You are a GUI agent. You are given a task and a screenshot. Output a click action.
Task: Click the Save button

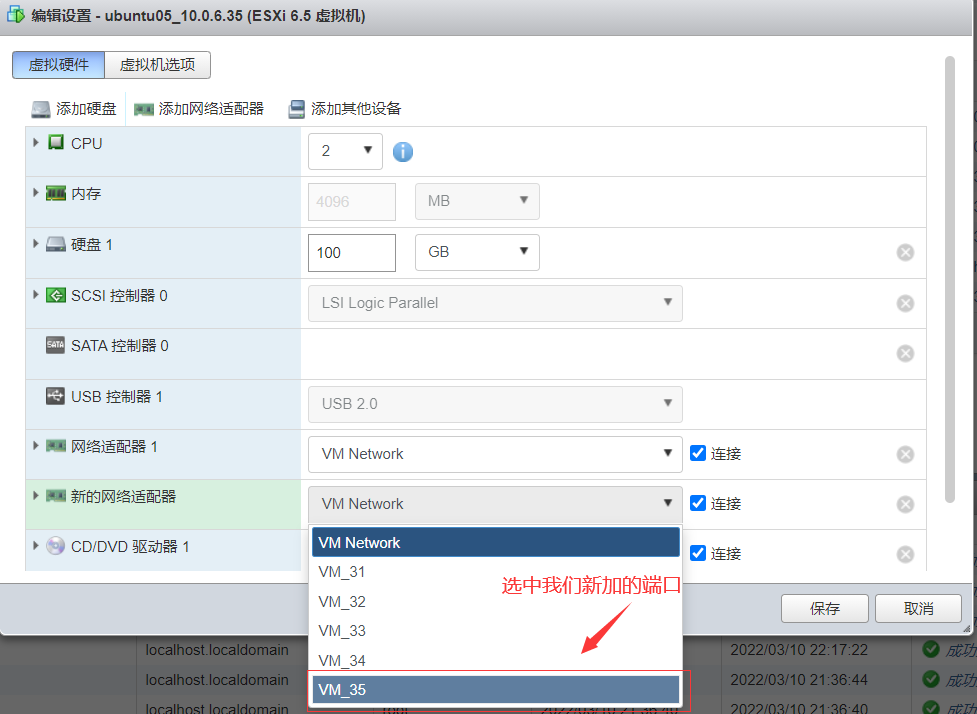click(x=824, y=608)
